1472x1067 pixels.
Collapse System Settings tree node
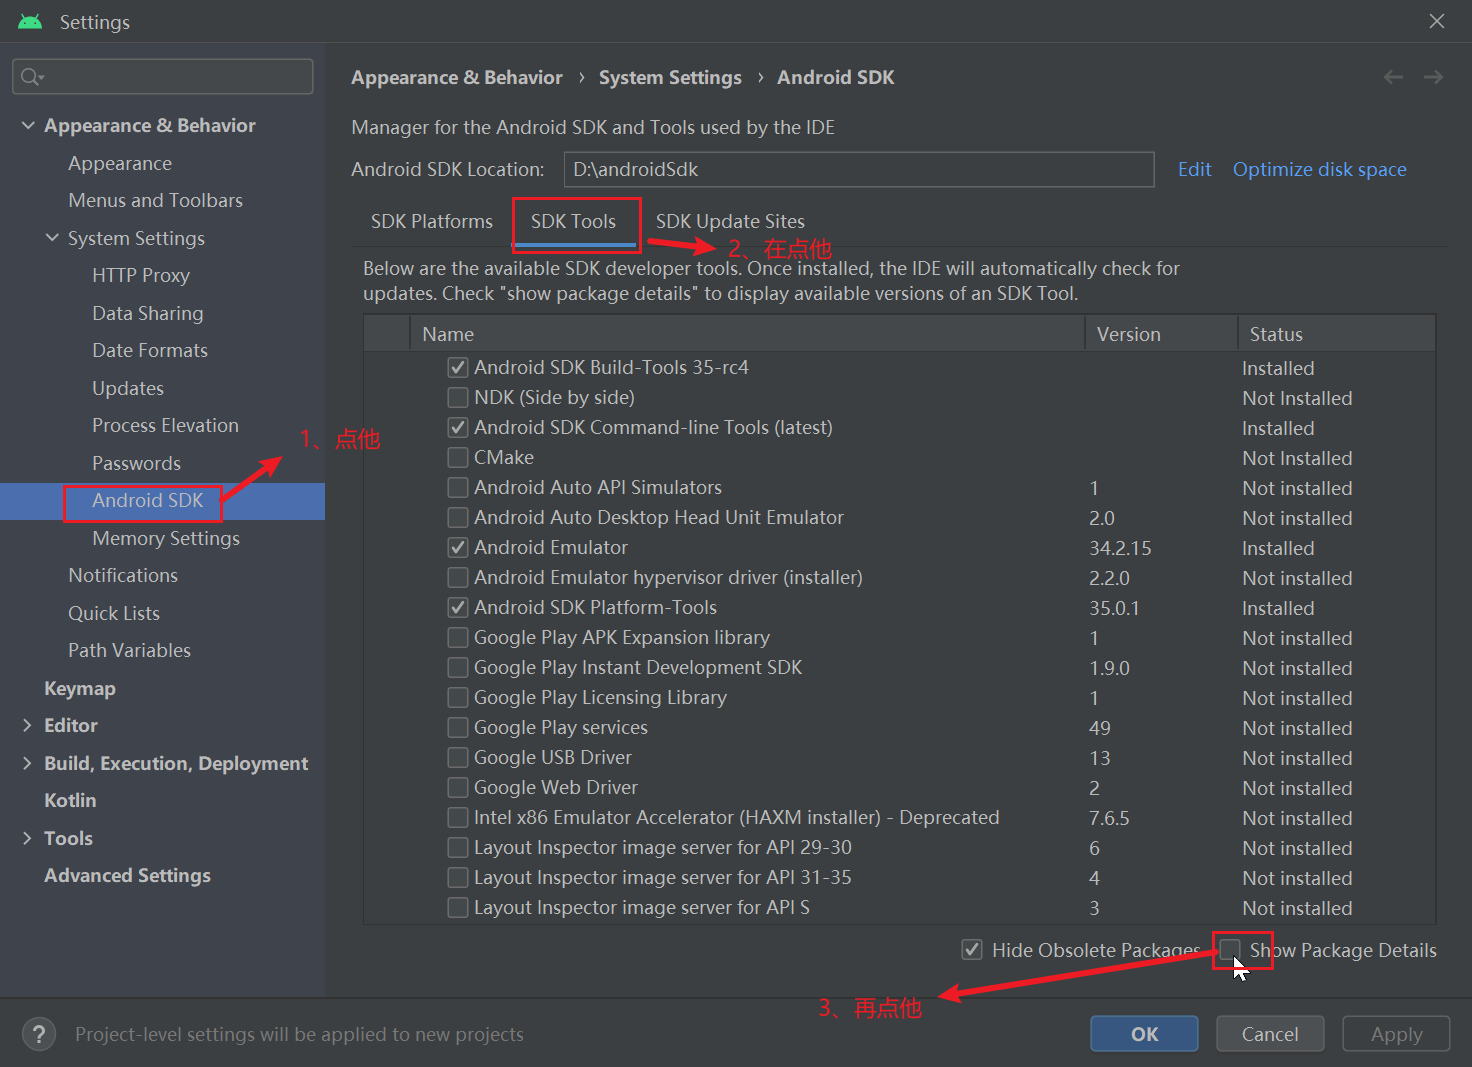pyautogui.click(x=52, y=237)
